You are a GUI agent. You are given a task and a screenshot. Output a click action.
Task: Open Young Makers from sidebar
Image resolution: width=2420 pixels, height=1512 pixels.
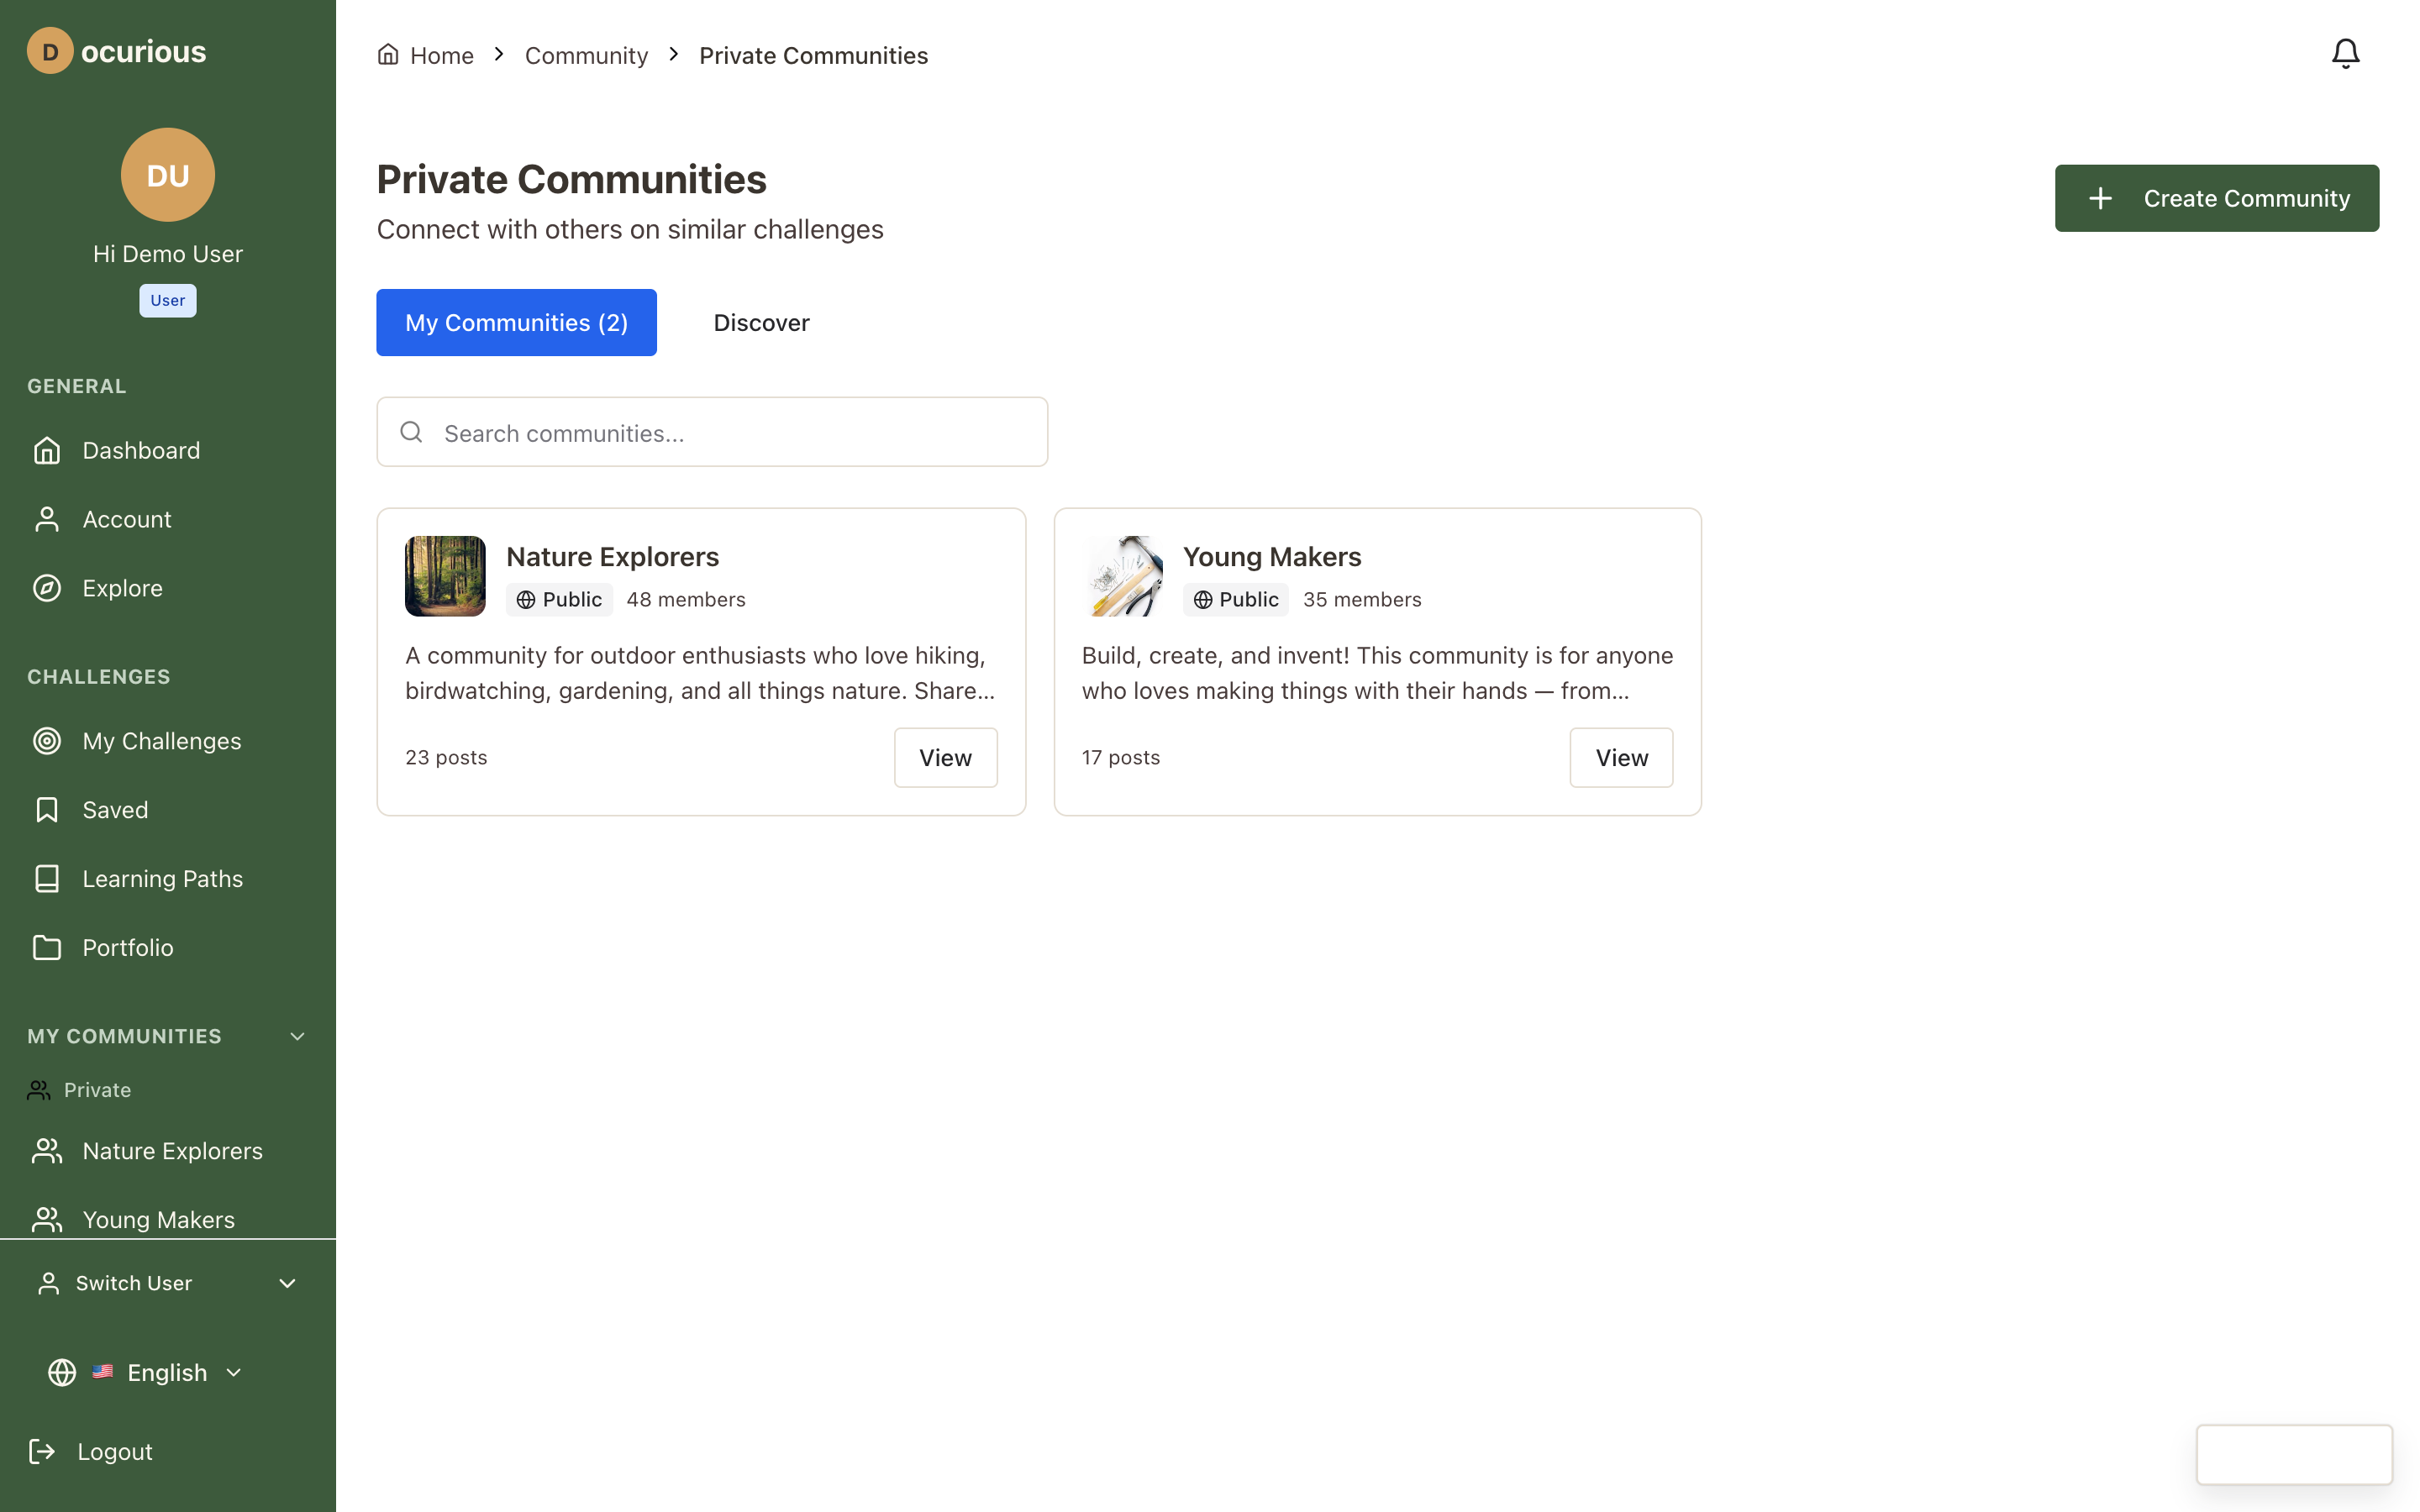pyautogui.click(x=159, y=1219)
